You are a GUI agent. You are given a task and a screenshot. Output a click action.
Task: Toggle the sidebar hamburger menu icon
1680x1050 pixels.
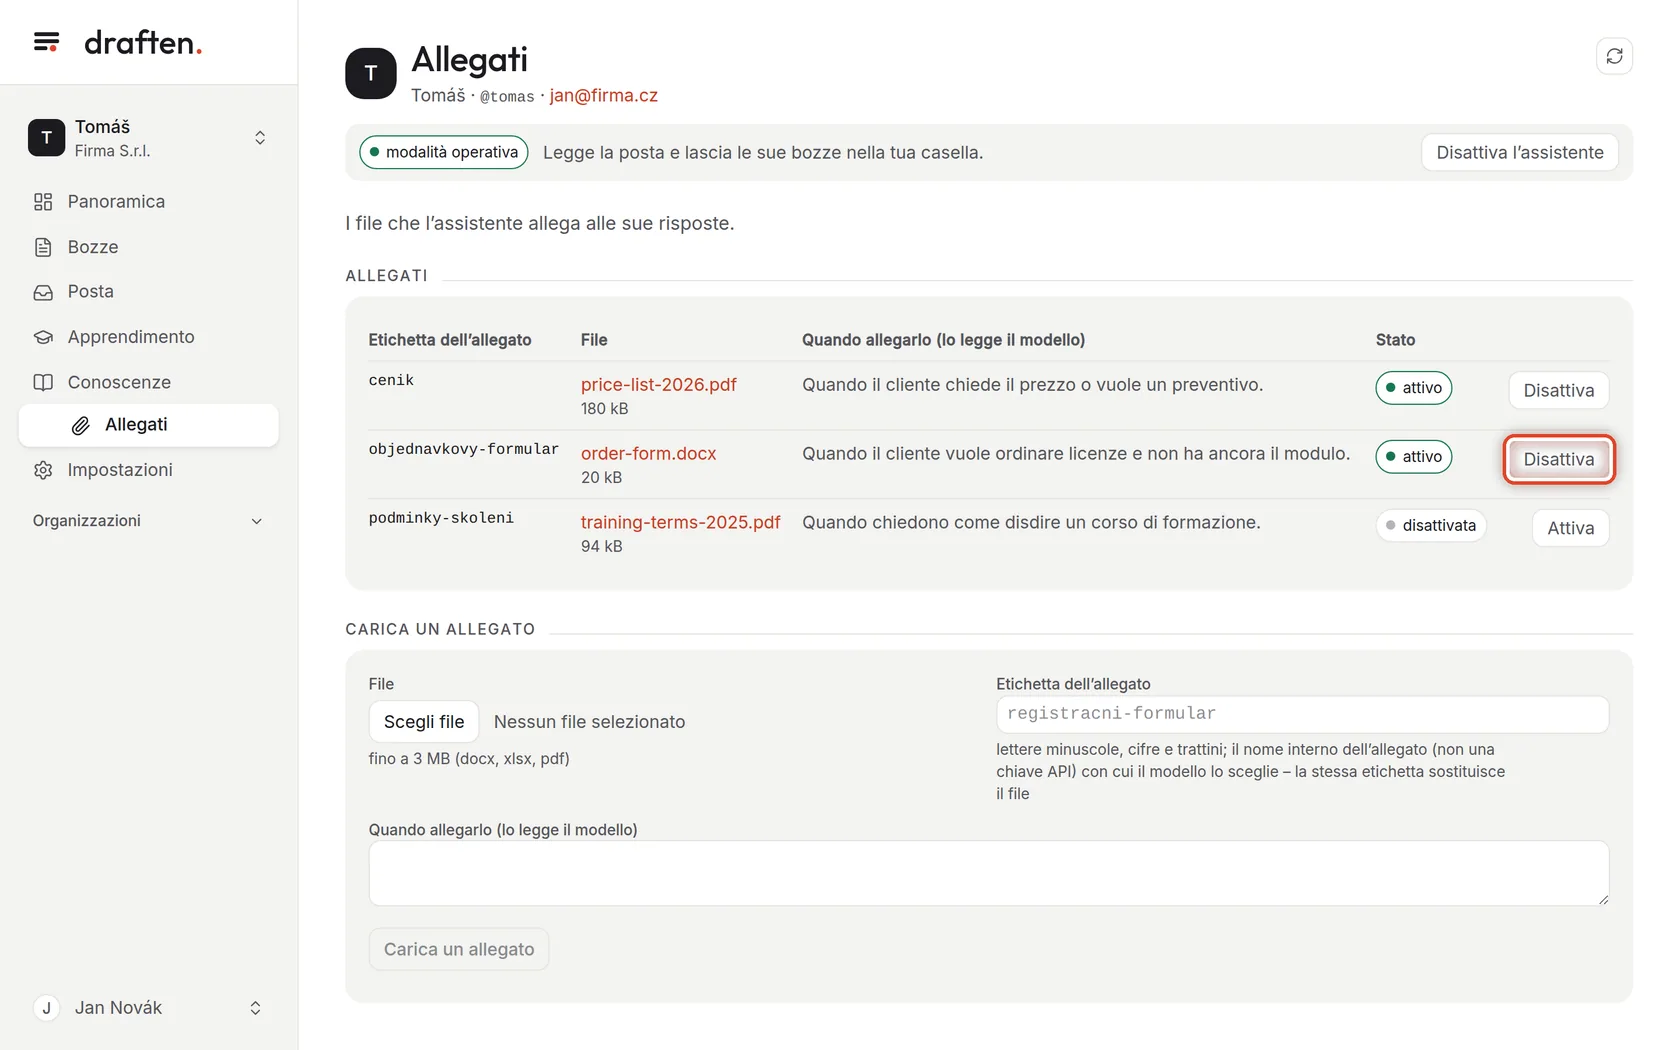46,42
